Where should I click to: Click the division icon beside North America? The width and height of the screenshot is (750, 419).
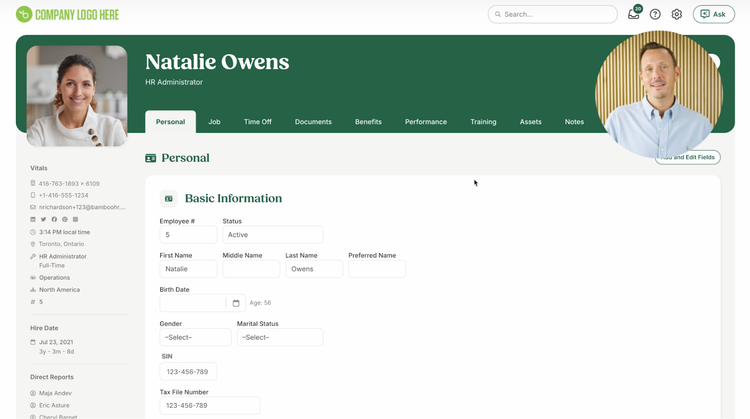click(x=33, y=290)
